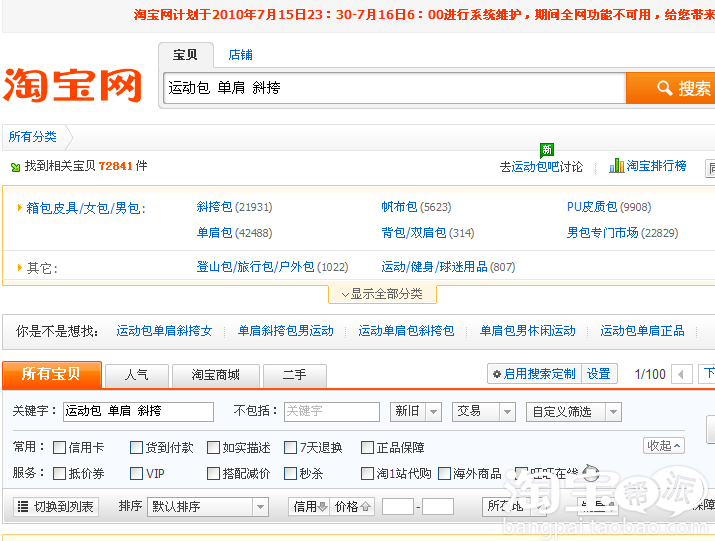Click suggestion 运动包单肩正品
The height and width of the screenshot is (541, 715).
pyautogui.click(x=642, y=331)
